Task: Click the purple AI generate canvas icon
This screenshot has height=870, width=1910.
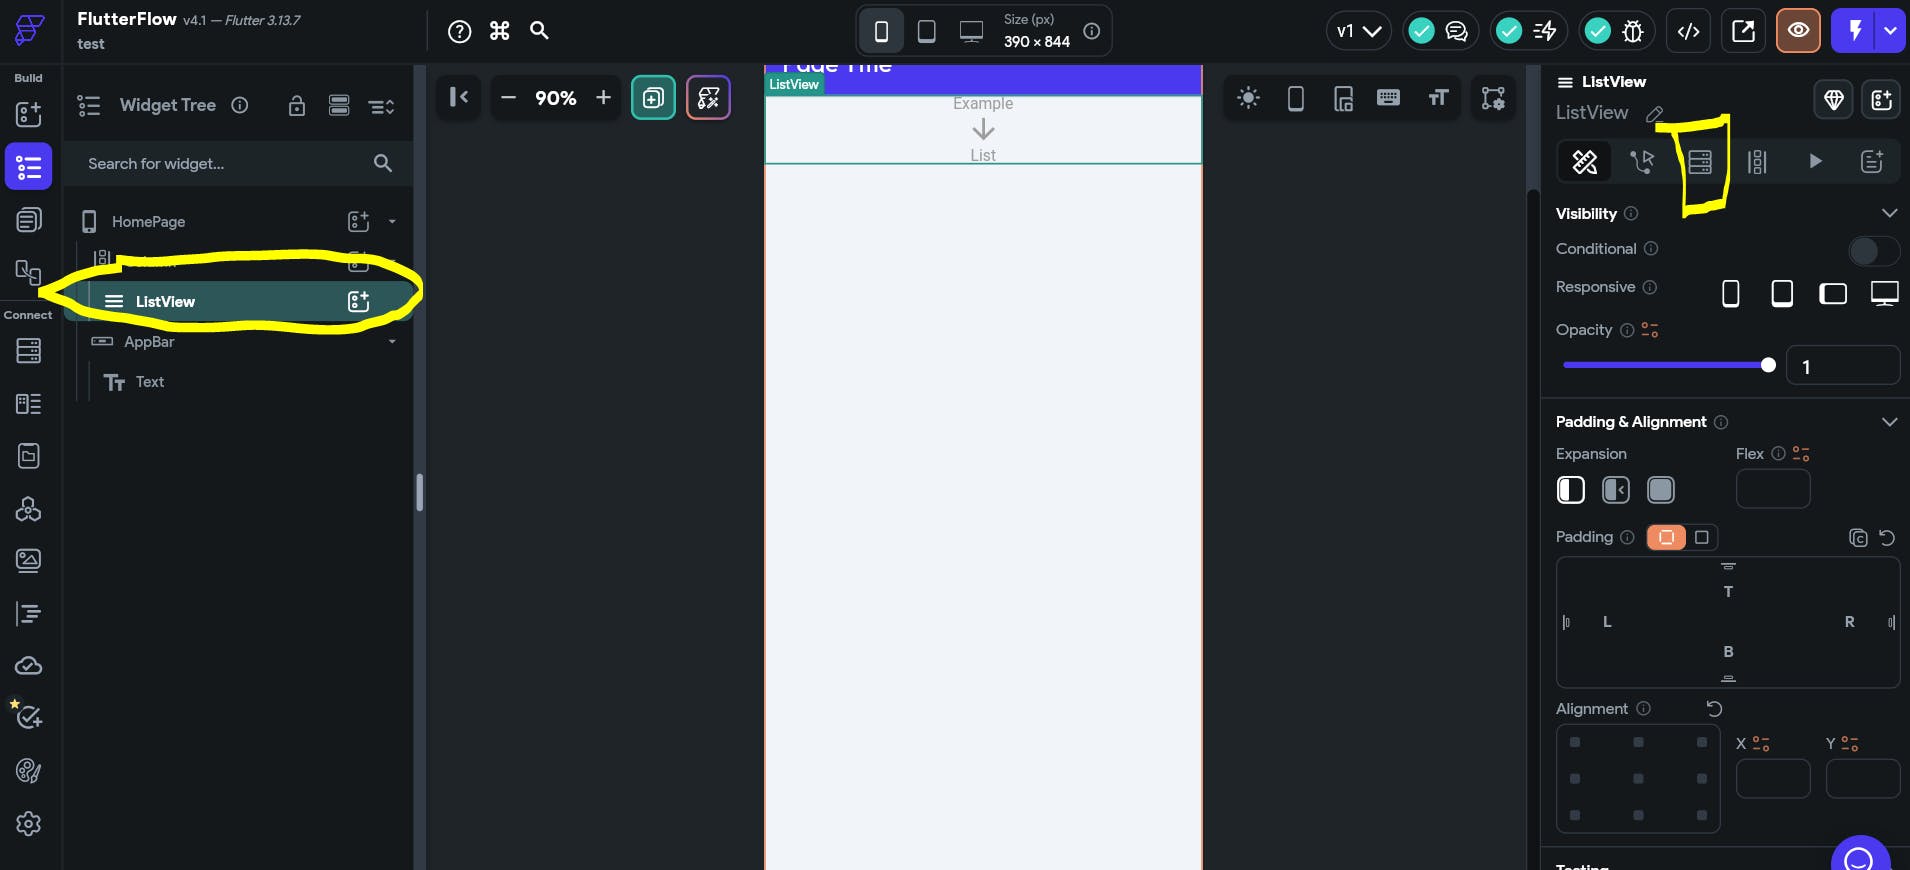Action: (x=708, y=97)
